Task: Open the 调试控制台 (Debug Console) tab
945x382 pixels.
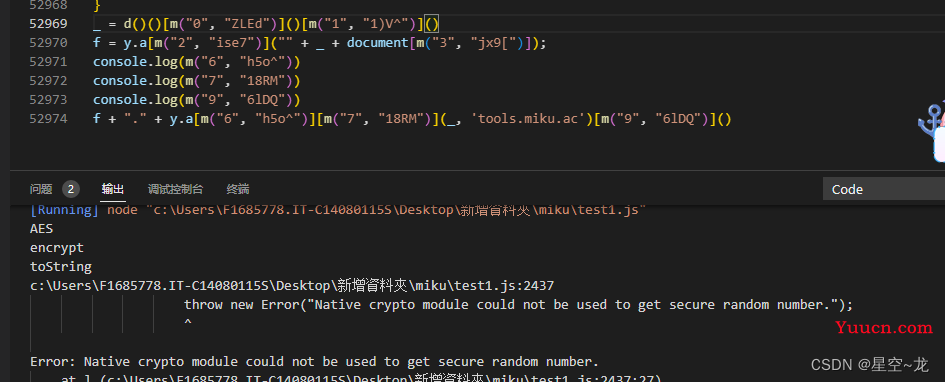Action: (175, 189)
